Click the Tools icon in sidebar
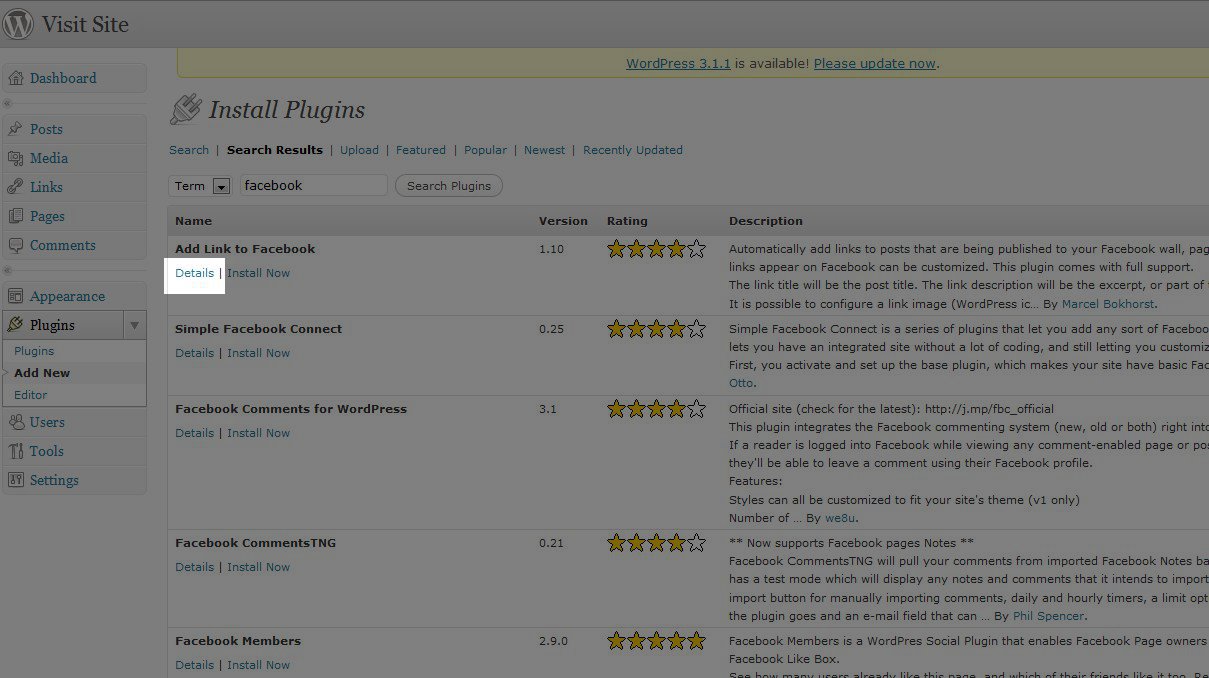Viewport: 1209px width, 678px height. pos(16,451)
